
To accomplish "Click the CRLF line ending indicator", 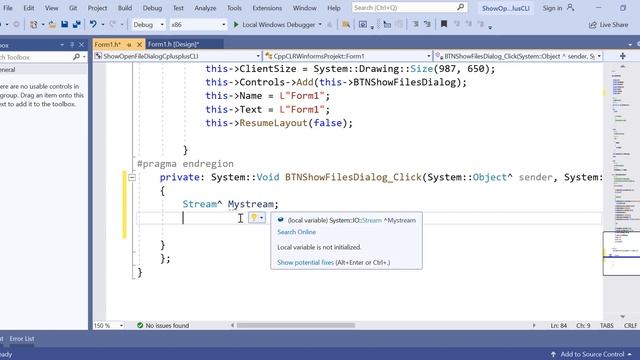I will click(x=631, y=325).
